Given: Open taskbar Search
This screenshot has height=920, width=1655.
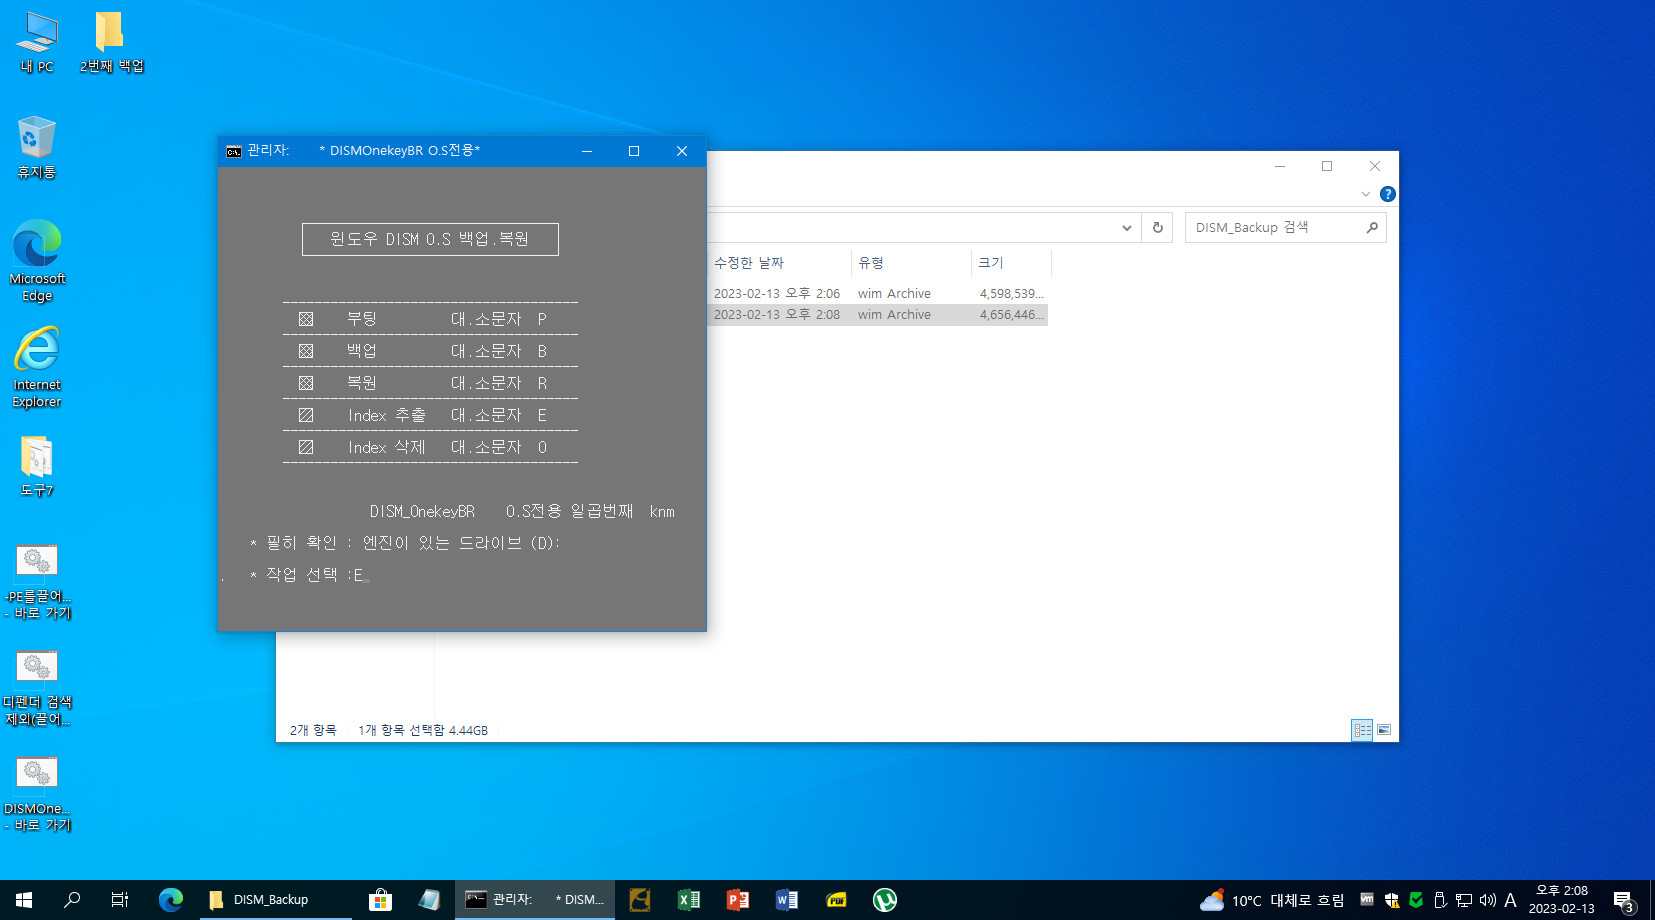Looking at the screenshot, I should point(72,900).
